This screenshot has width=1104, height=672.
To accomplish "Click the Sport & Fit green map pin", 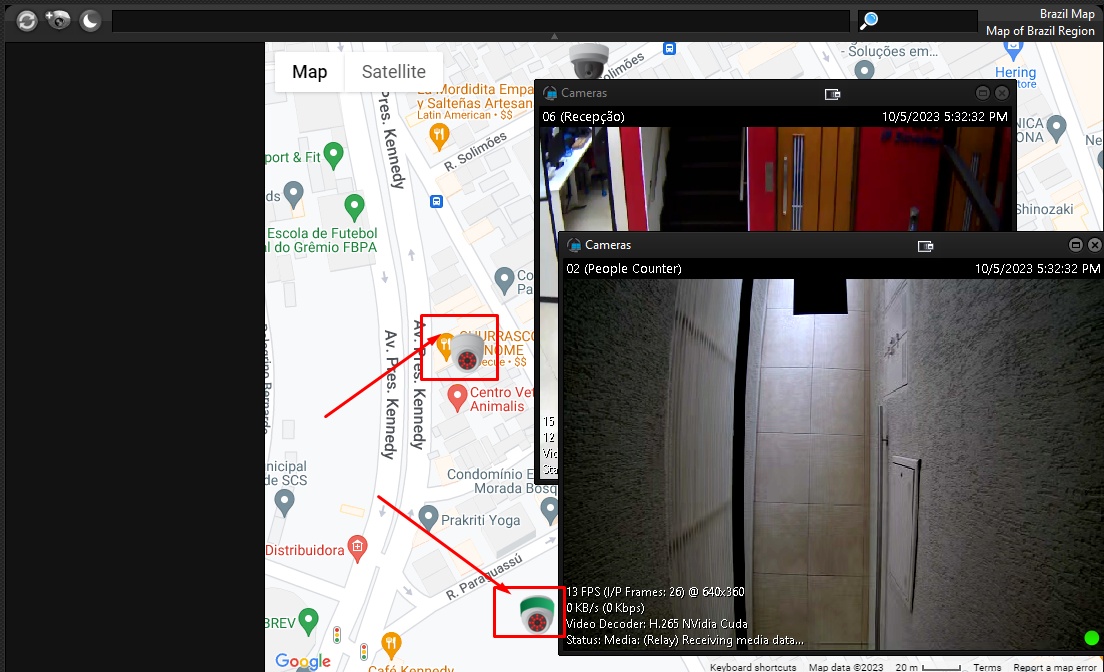I will [333, 156].
